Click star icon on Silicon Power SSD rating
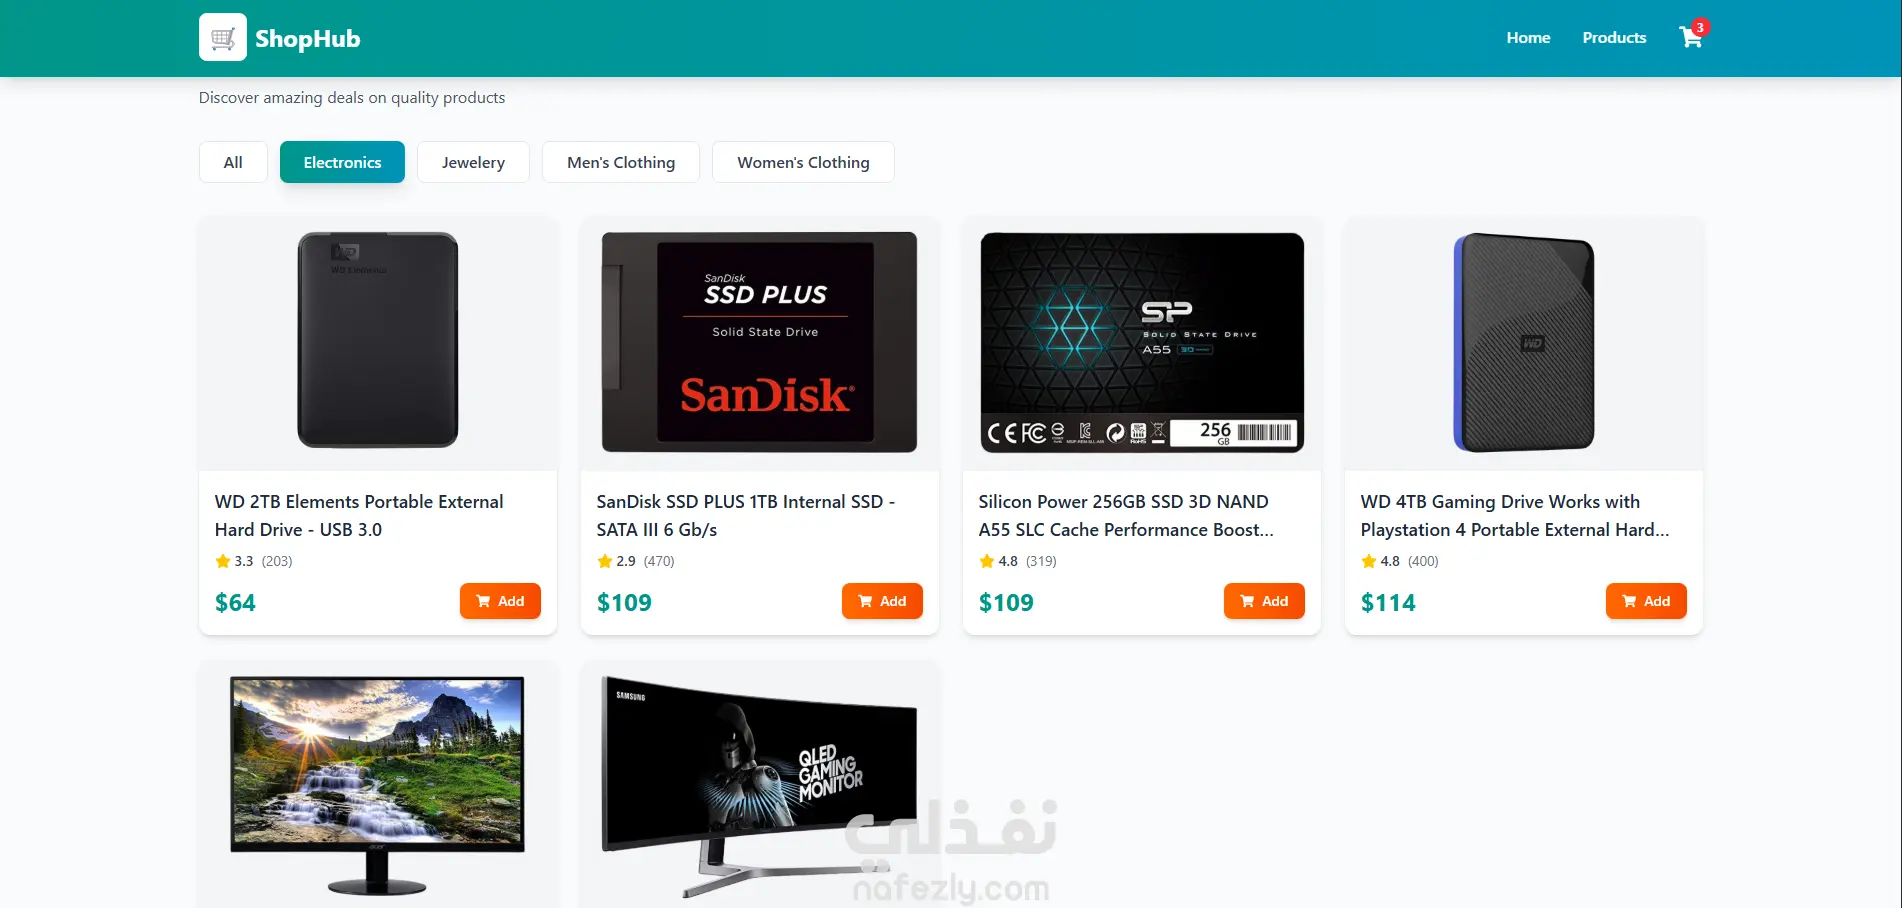 tap(987, 561)
